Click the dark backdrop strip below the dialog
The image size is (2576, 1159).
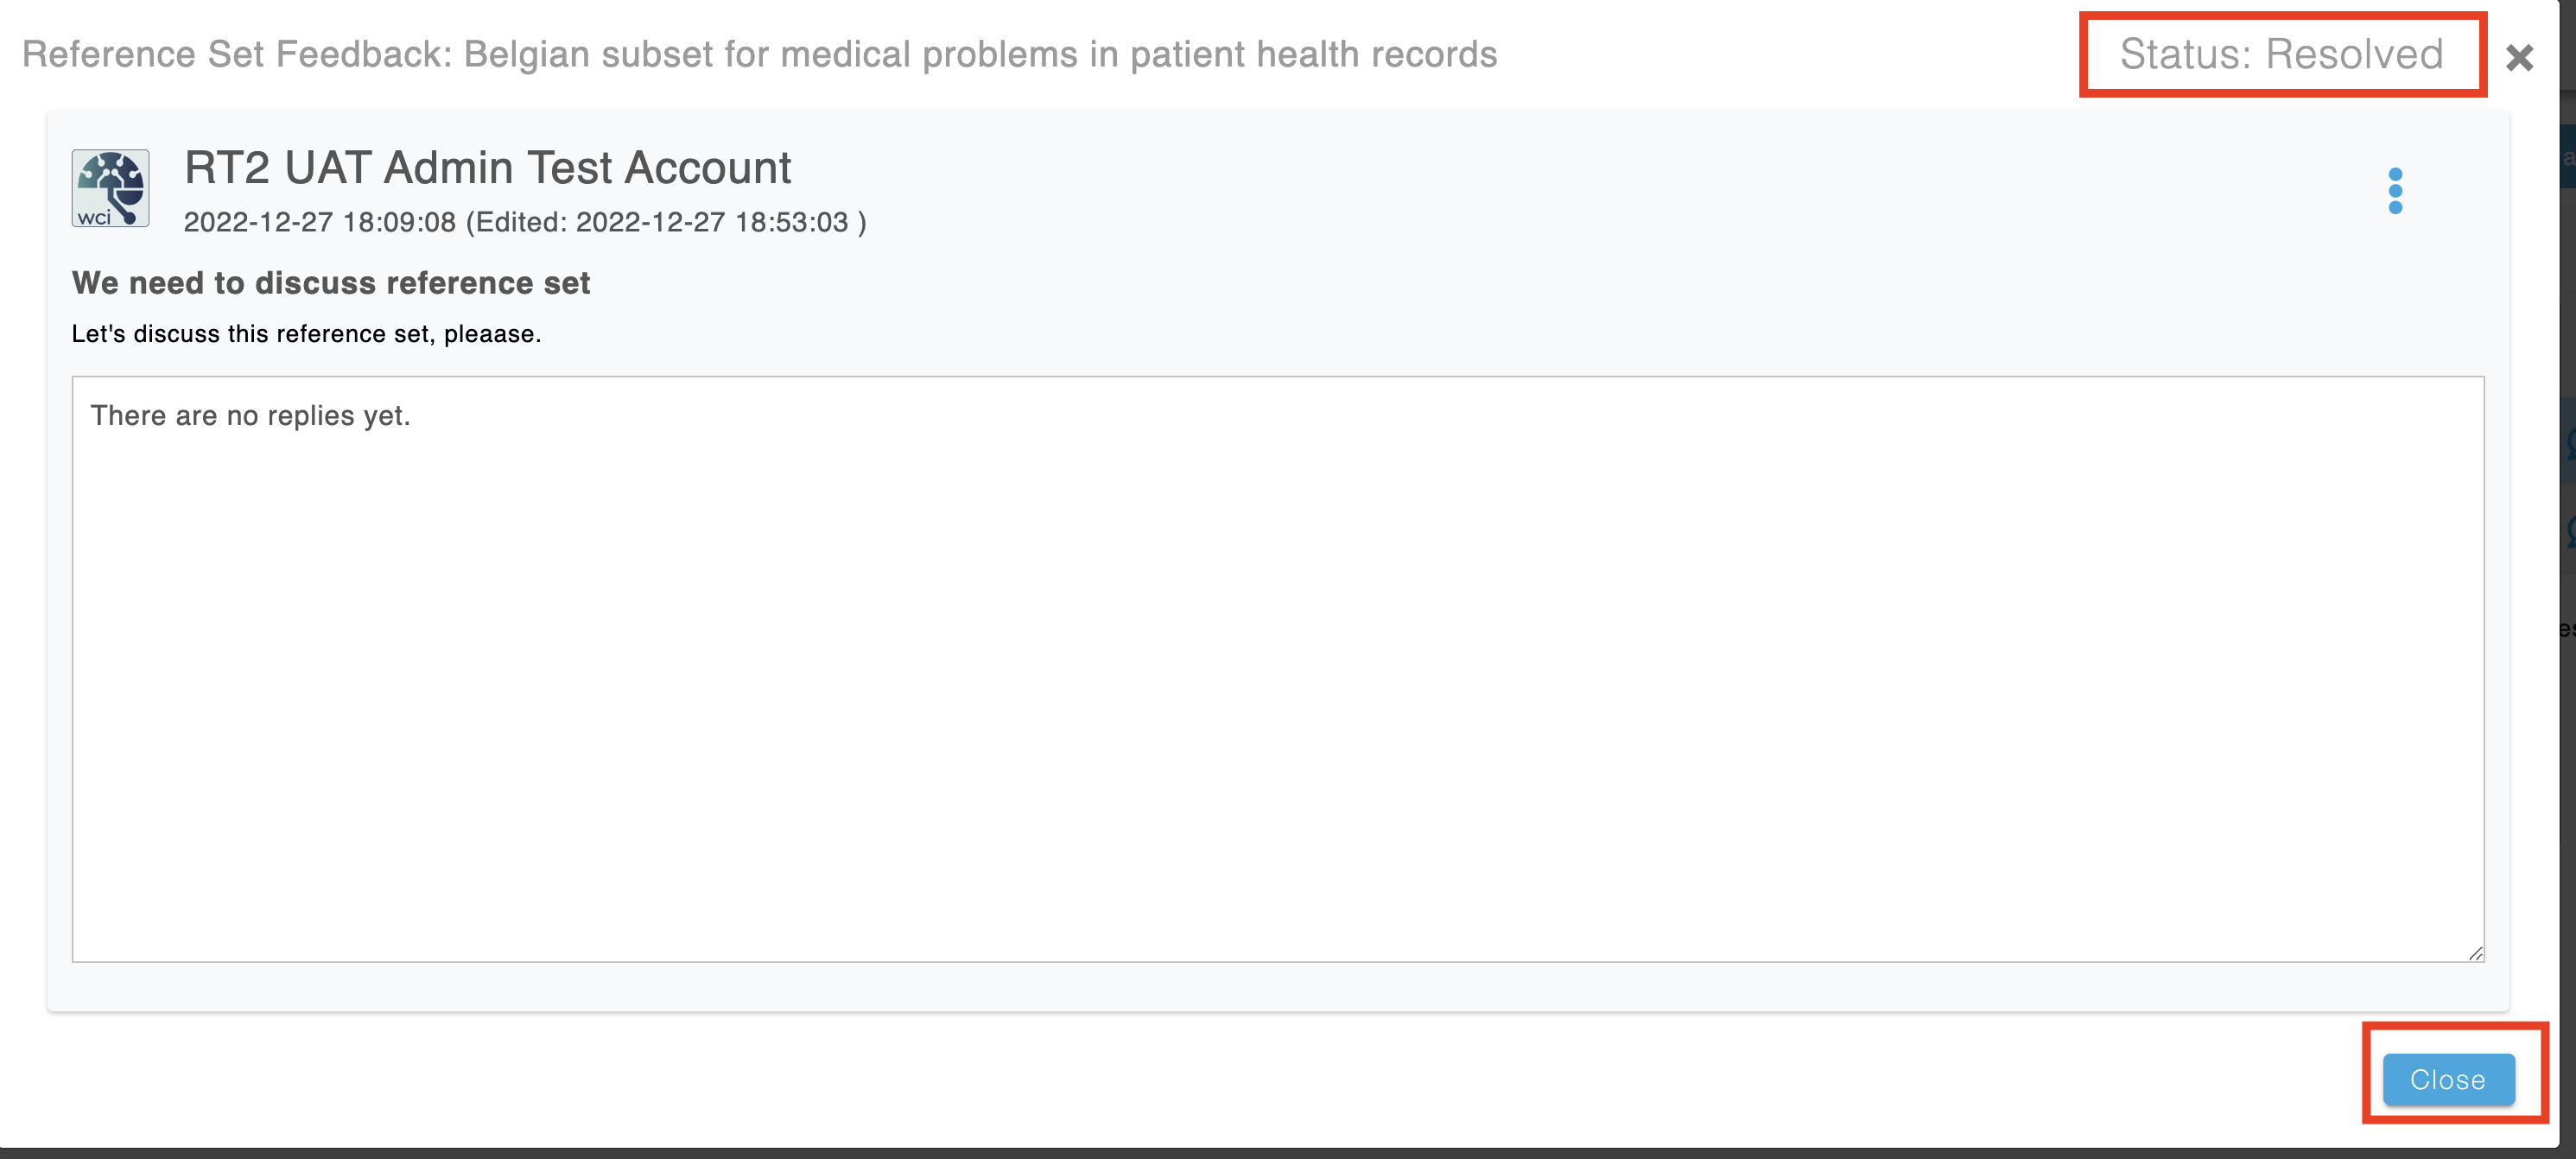[1288, 1153]
